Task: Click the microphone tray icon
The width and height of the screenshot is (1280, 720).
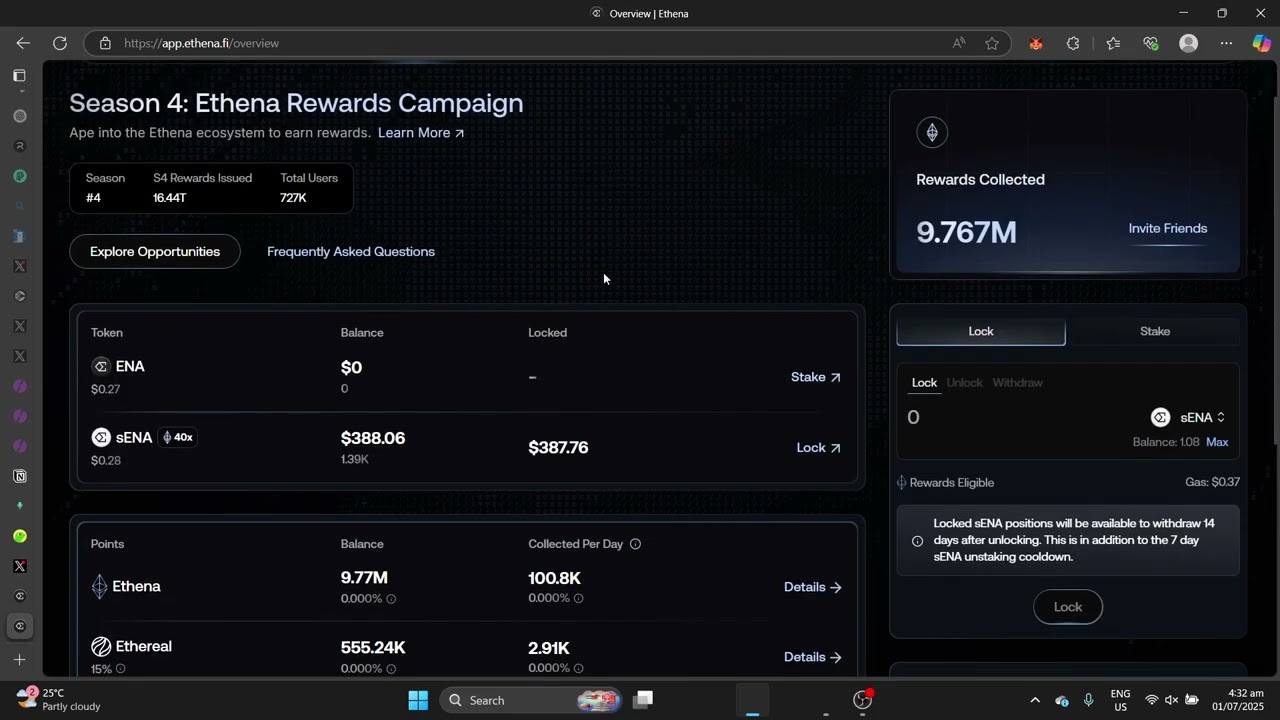Action: pyautogui.click(x=1088, y=700)
